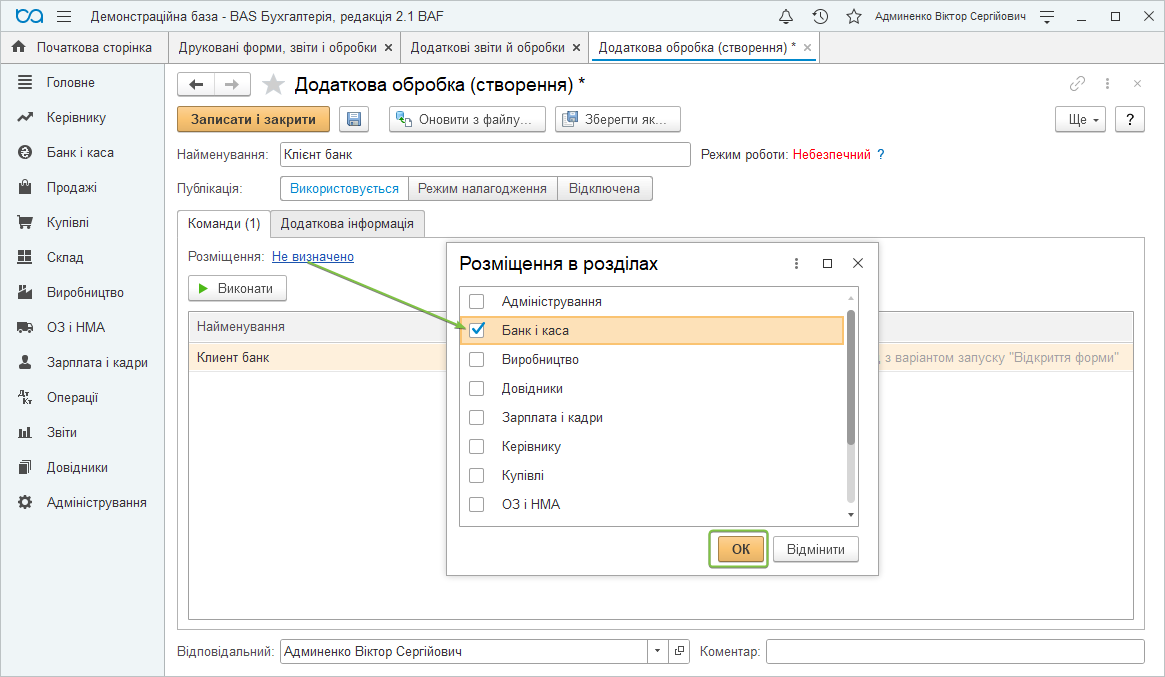
Task: Click the Коментар input field
Action: pos(954,651)
